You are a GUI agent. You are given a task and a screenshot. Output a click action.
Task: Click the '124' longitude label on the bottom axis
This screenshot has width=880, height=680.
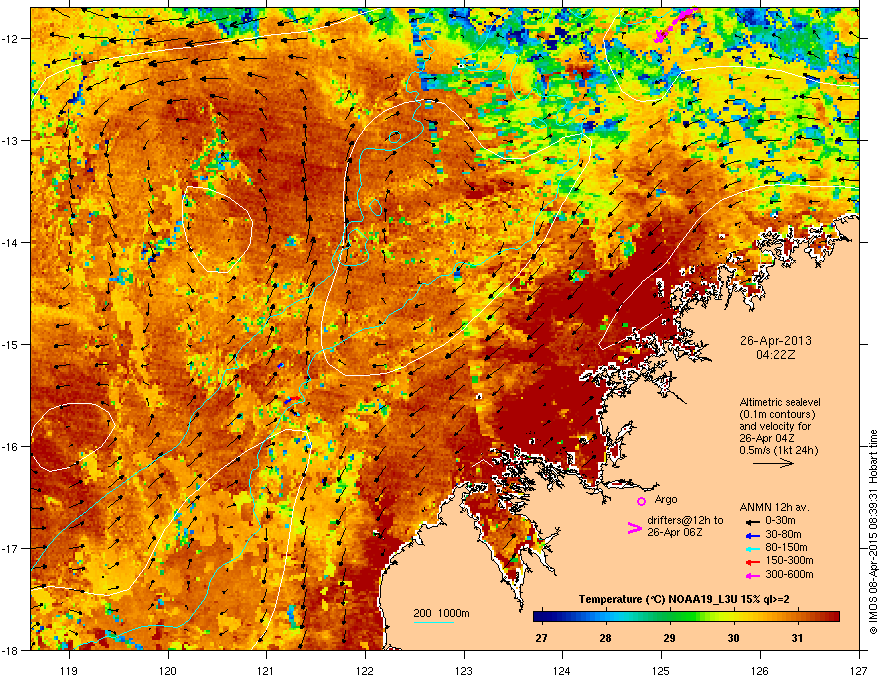coord(562,670)
